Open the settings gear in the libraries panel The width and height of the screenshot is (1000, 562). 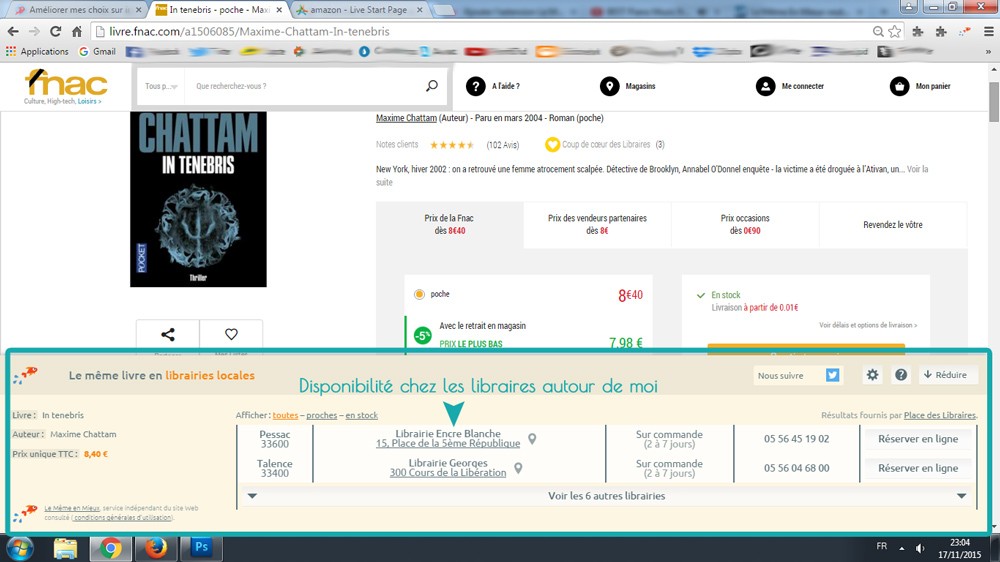click(x=872, y=375)
